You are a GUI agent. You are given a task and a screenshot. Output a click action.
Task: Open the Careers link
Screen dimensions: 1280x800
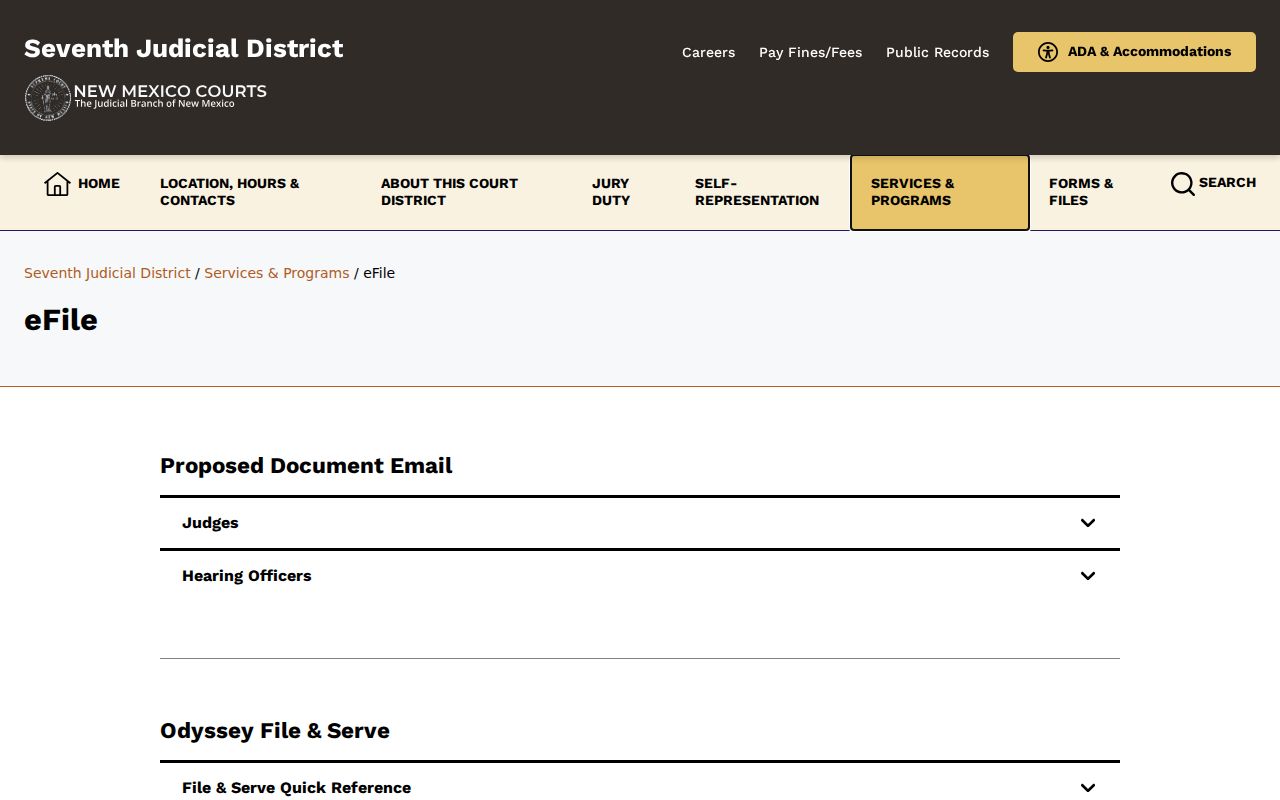click(x=708, y=52)
